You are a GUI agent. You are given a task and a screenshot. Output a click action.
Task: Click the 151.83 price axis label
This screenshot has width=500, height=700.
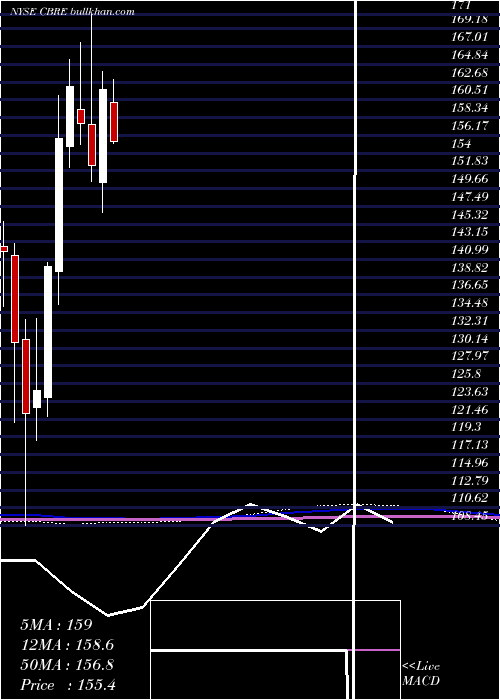(x=470, y=161)
